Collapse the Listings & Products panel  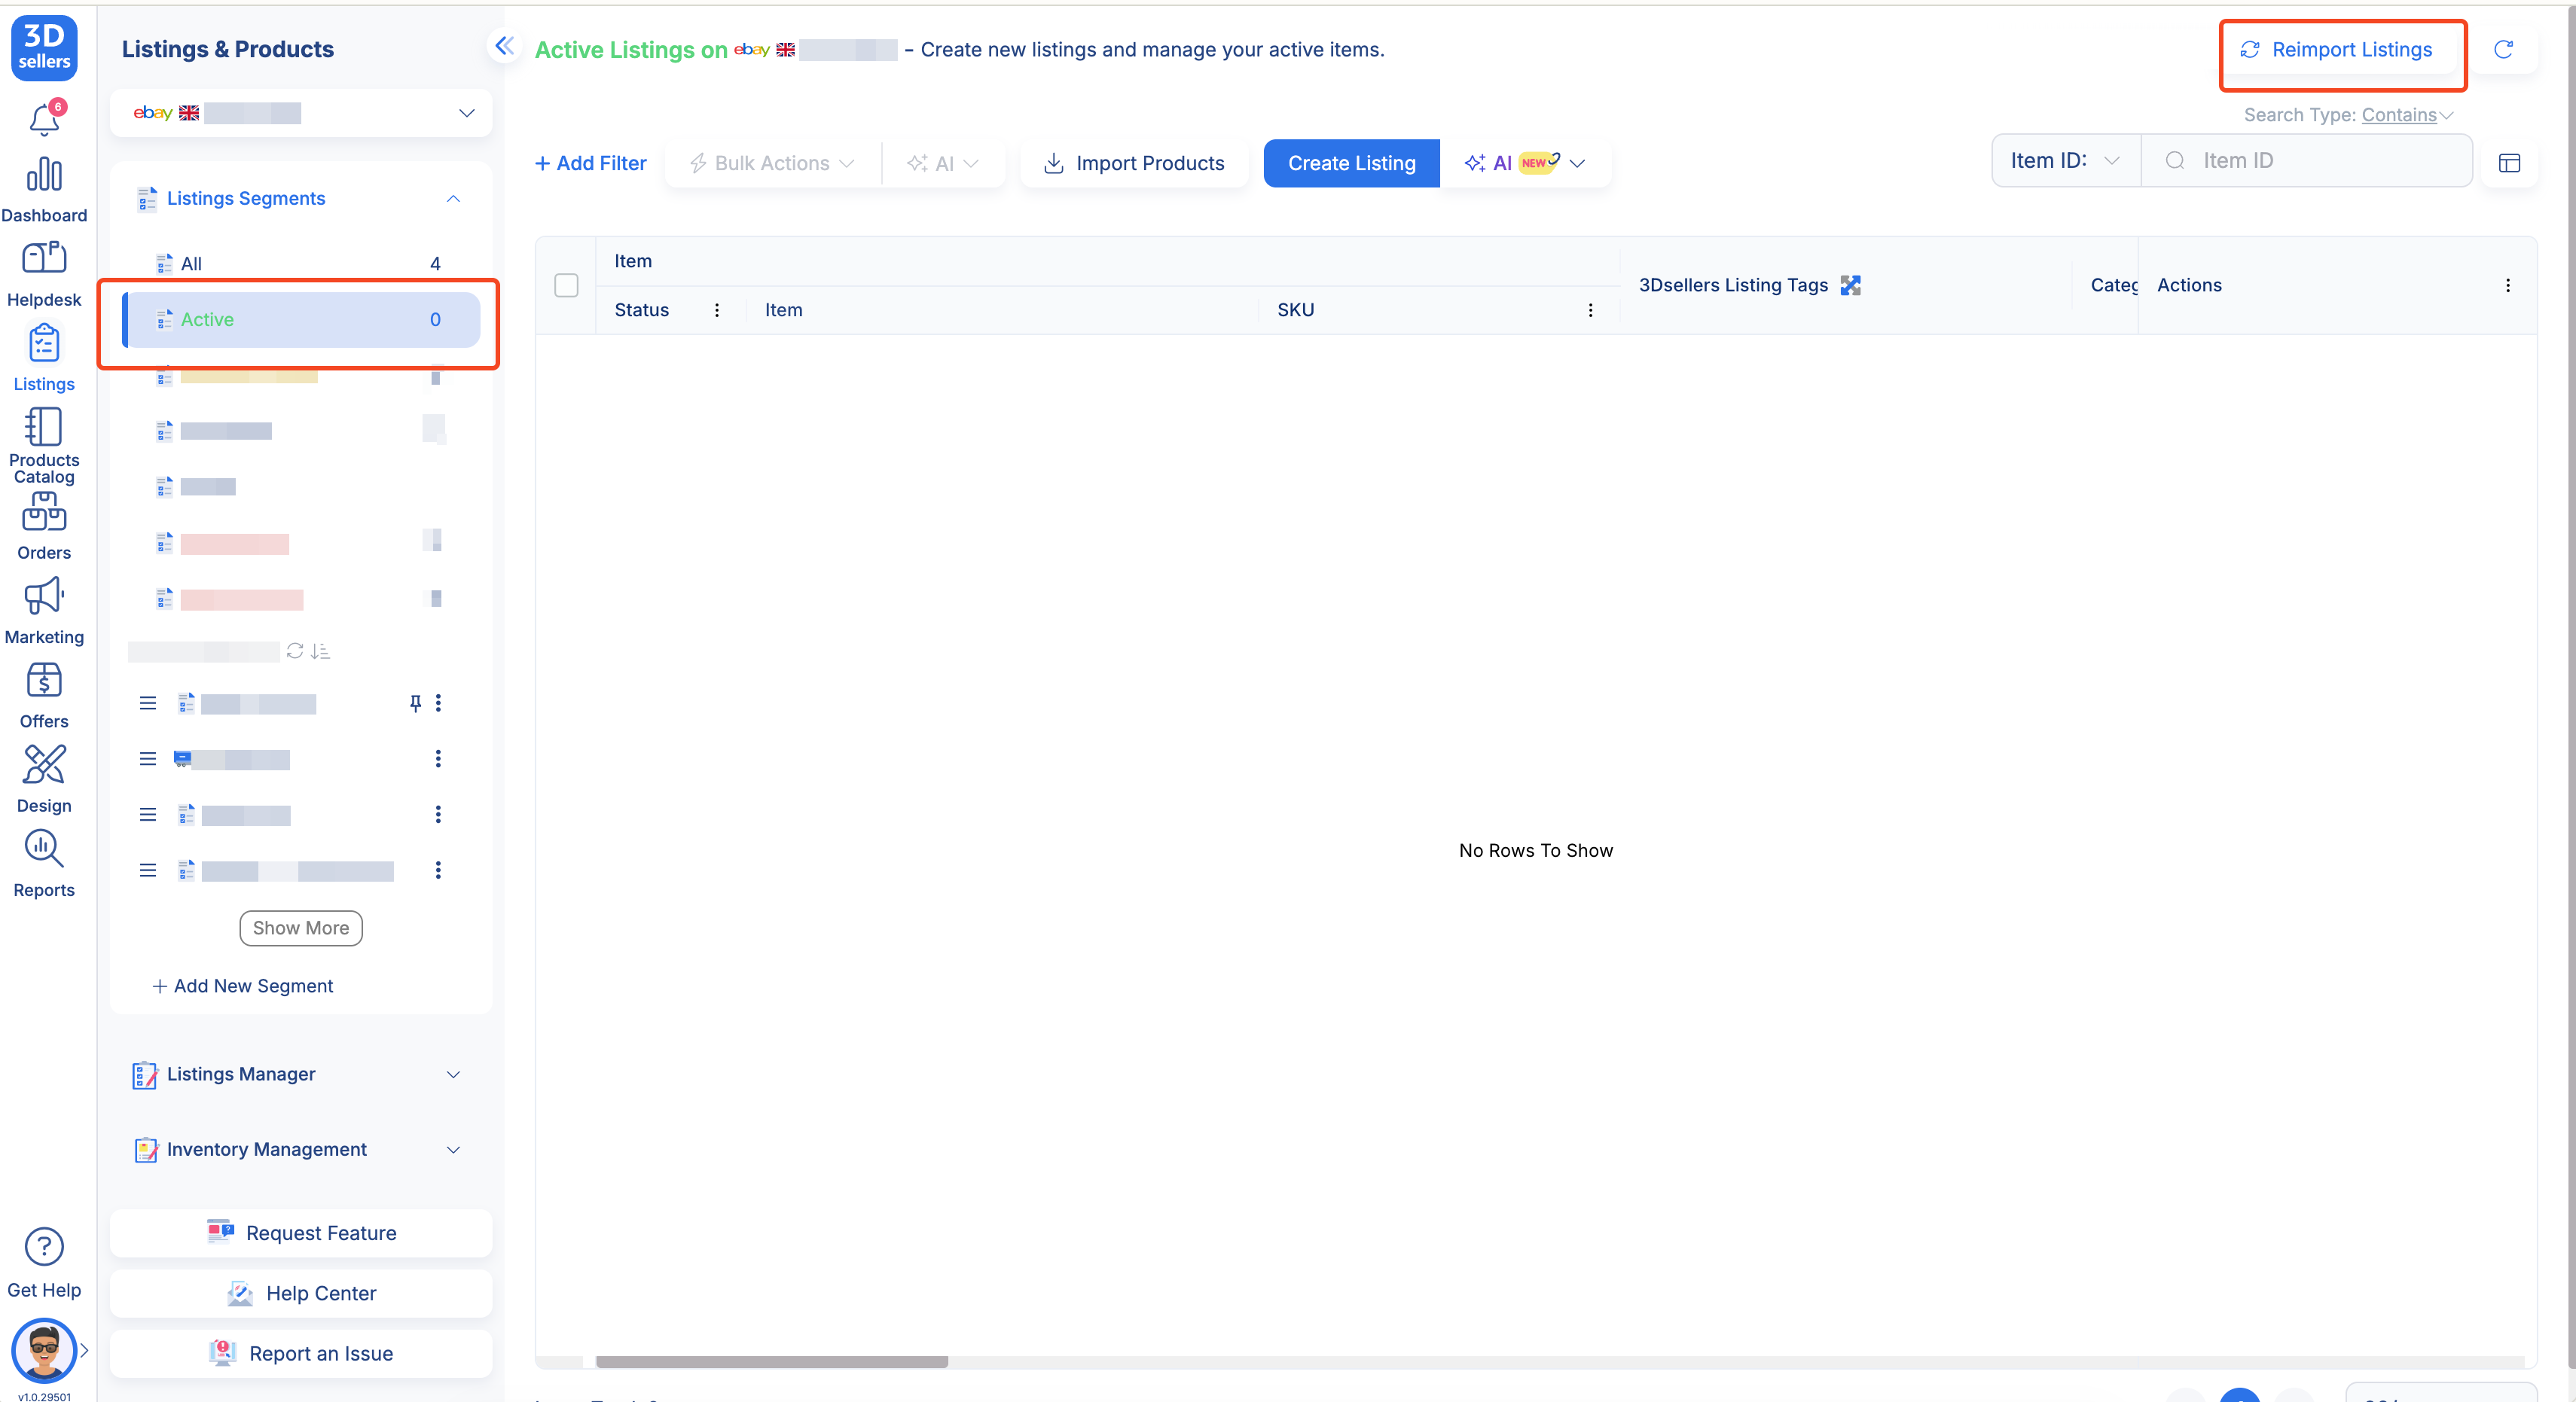coord(504,46)
